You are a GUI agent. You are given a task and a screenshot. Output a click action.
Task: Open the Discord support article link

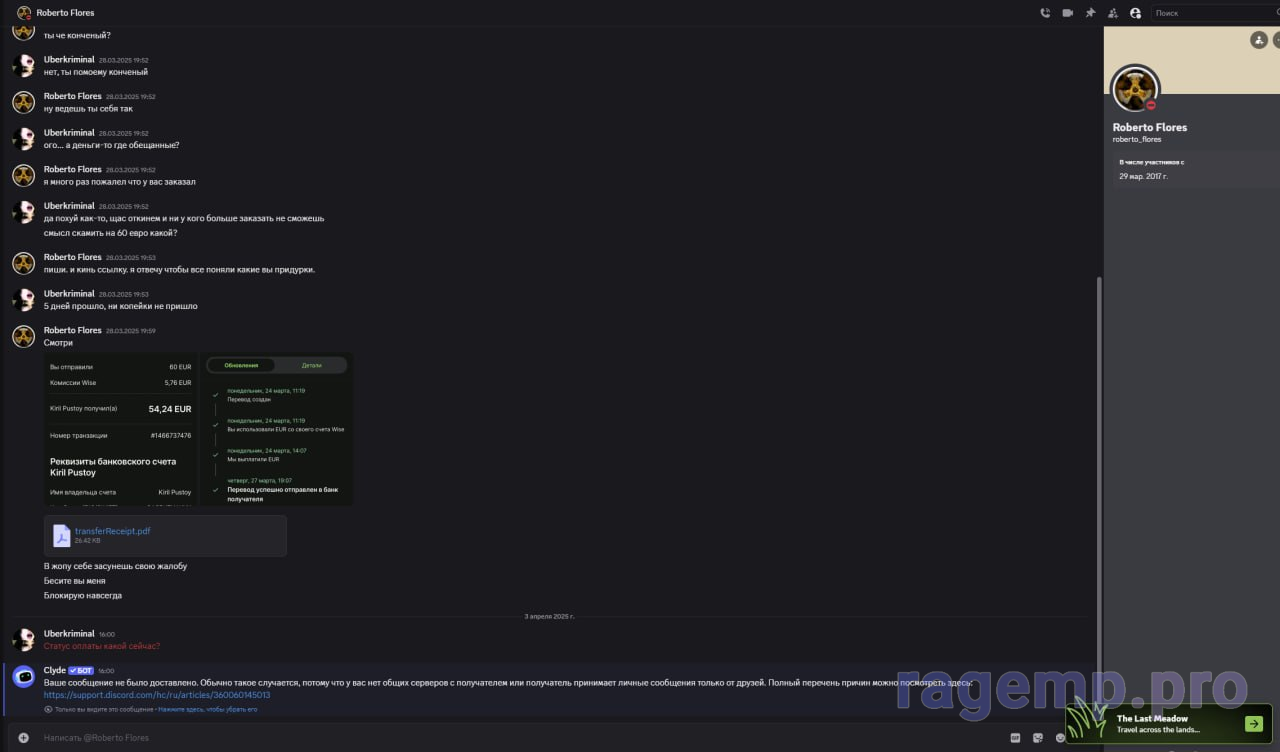(157, 694)
